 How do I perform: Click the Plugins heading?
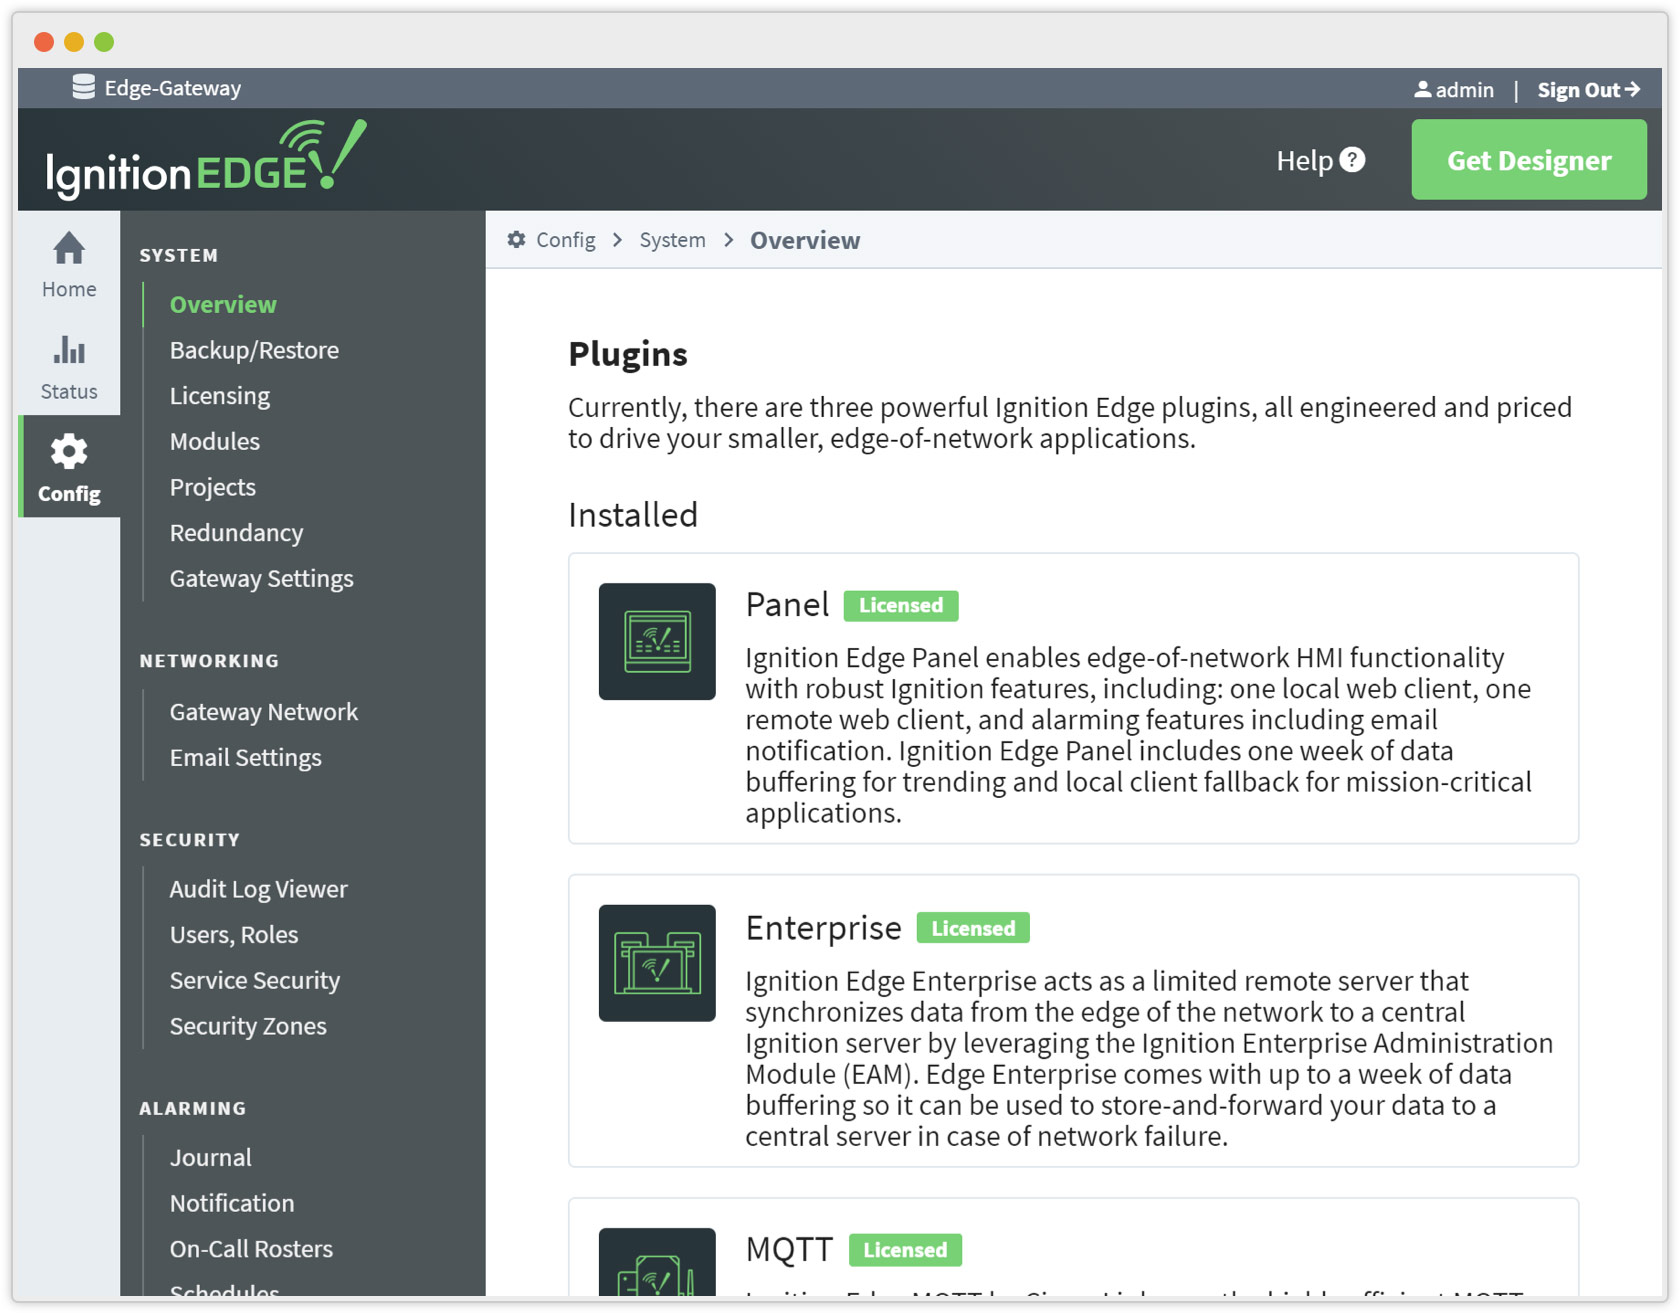click(x=628, y=354)
